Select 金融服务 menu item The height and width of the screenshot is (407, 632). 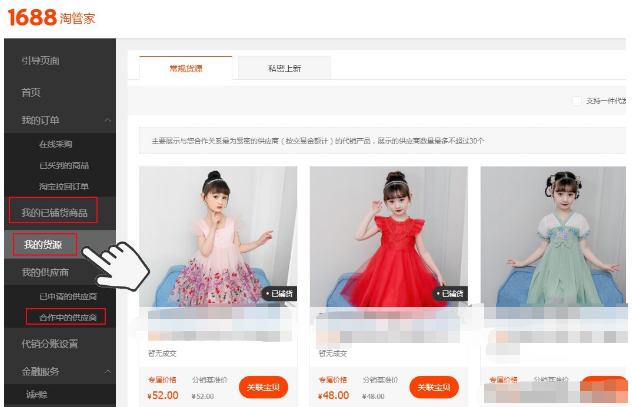pos(40,371)
